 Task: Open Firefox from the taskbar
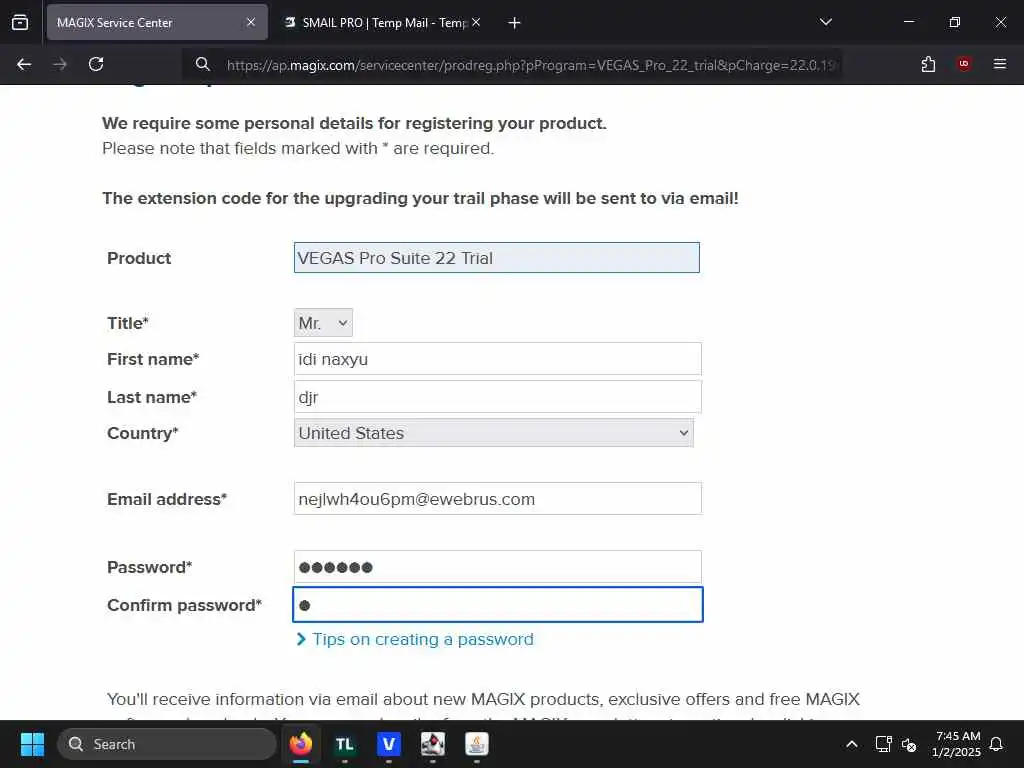pos(301,744)
